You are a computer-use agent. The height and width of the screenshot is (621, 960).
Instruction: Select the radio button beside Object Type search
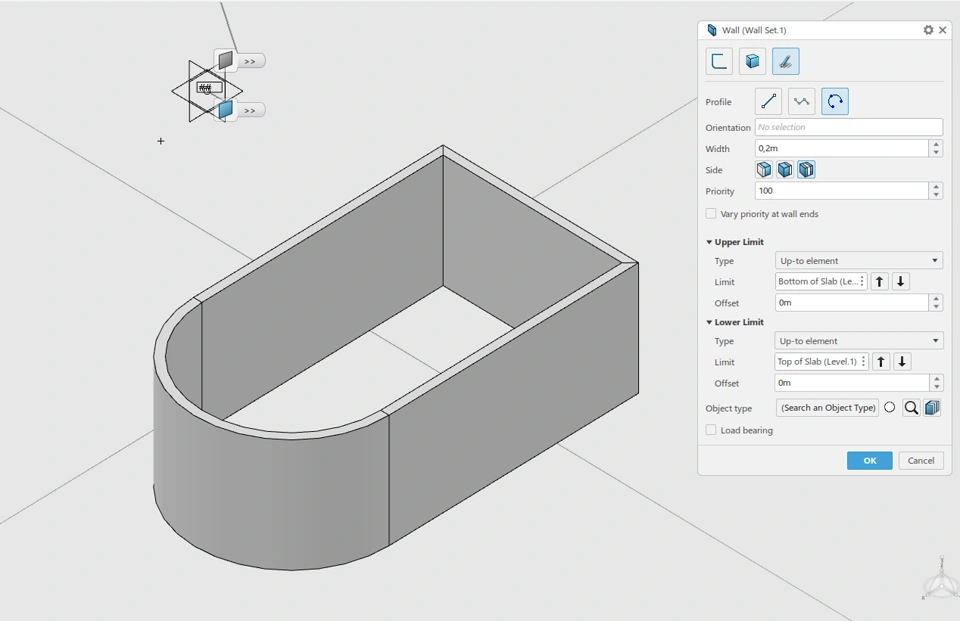coord(890,407)
